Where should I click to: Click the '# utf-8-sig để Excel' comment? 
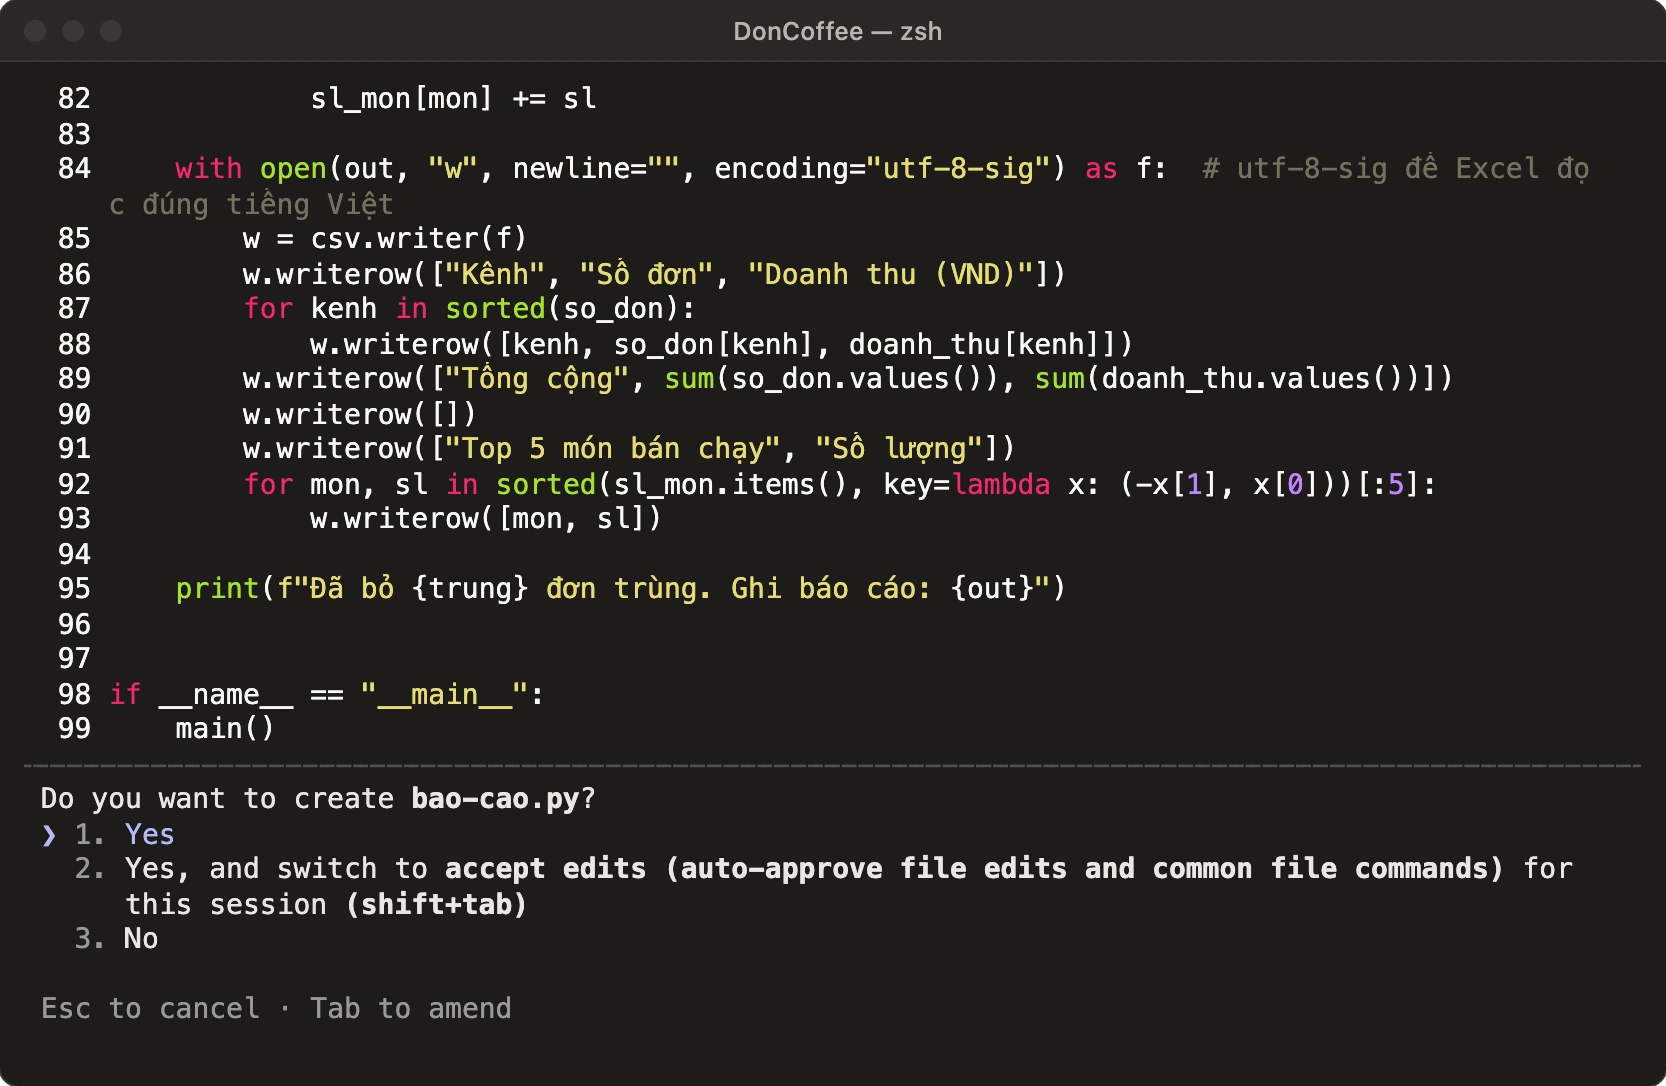[x=1395, y=168]
